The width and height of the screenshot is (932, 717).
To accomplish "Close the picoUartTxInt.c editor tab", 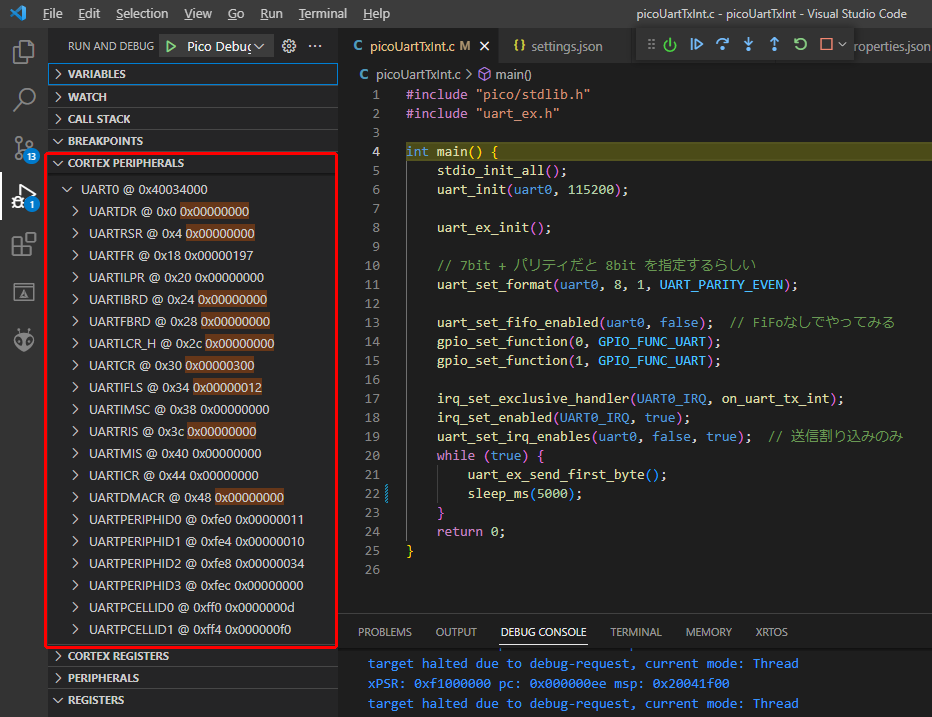I will [x=485, y=46].
